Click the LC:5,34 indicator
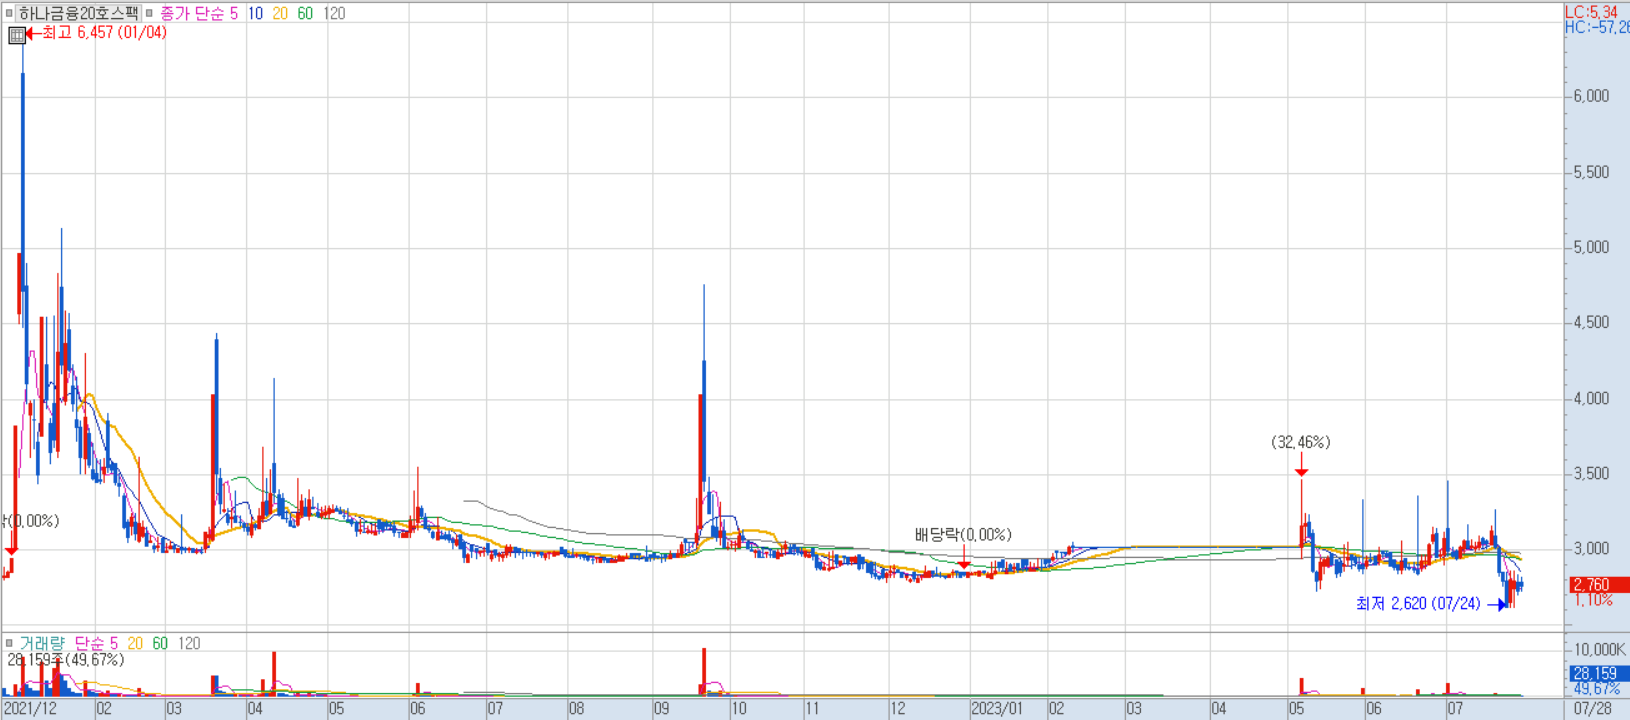This screenshot has width=1630, height=720. pos(1591,12)
